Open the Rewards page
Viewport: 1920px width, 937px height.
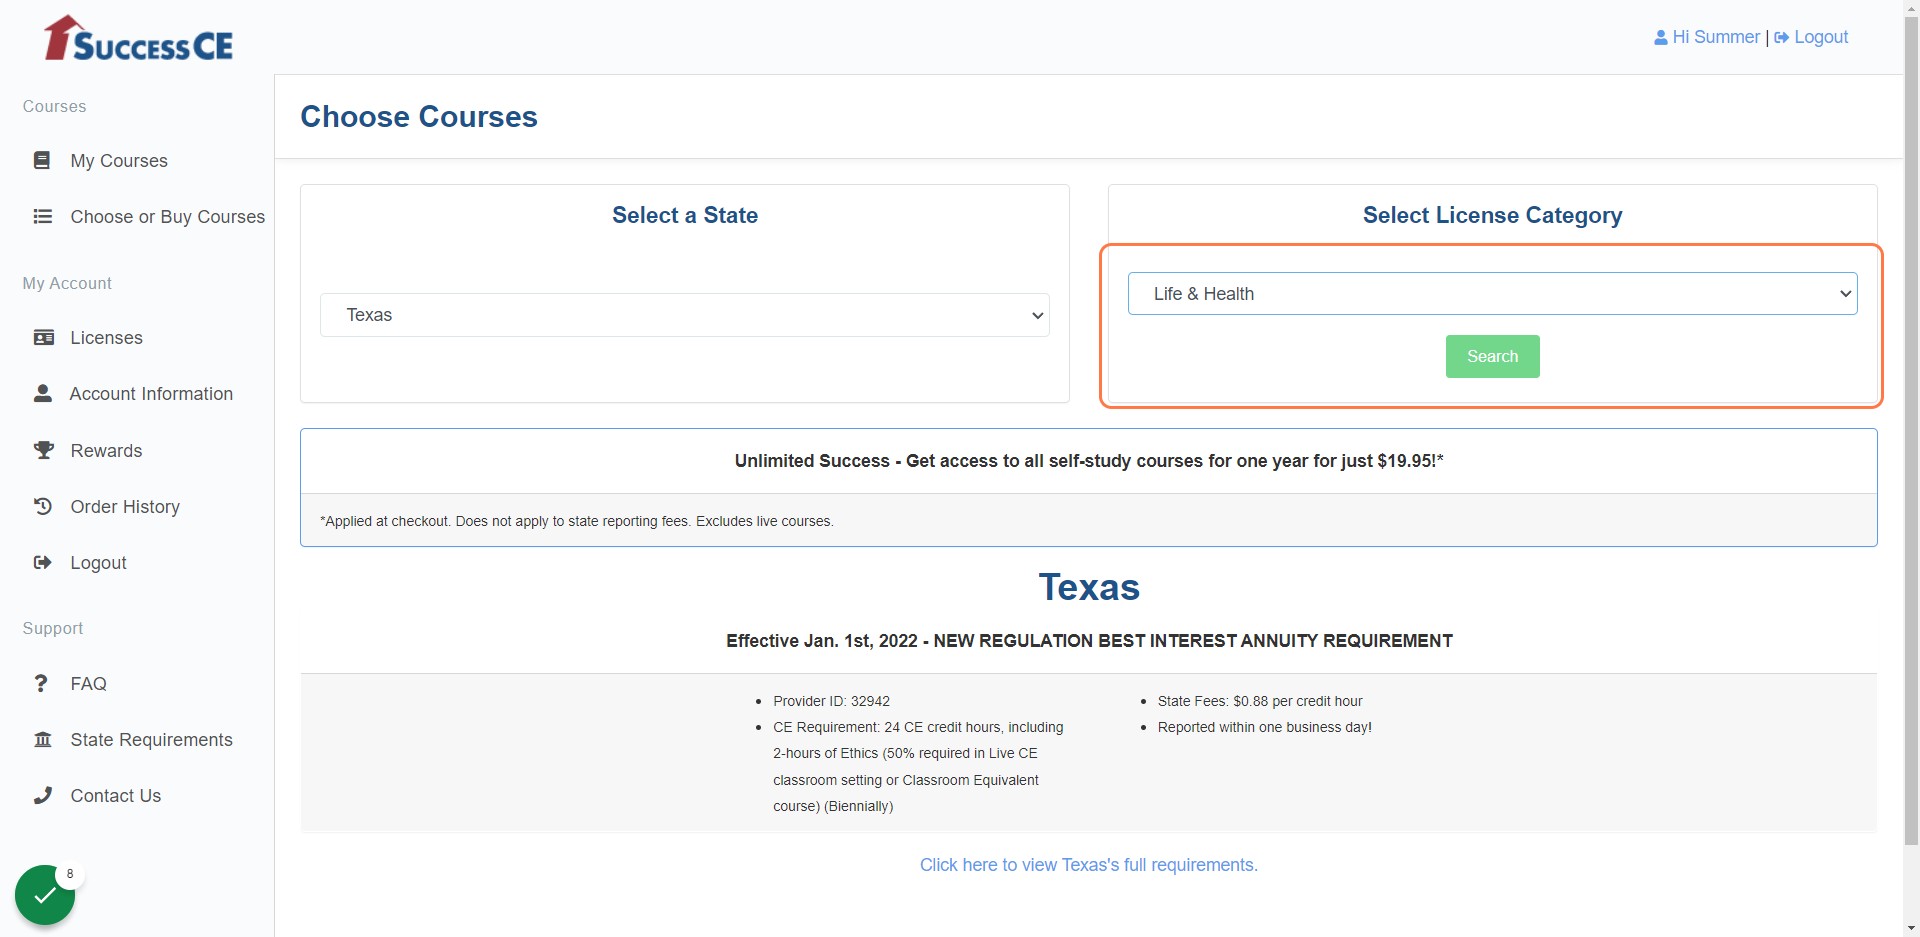click(106, 451)
